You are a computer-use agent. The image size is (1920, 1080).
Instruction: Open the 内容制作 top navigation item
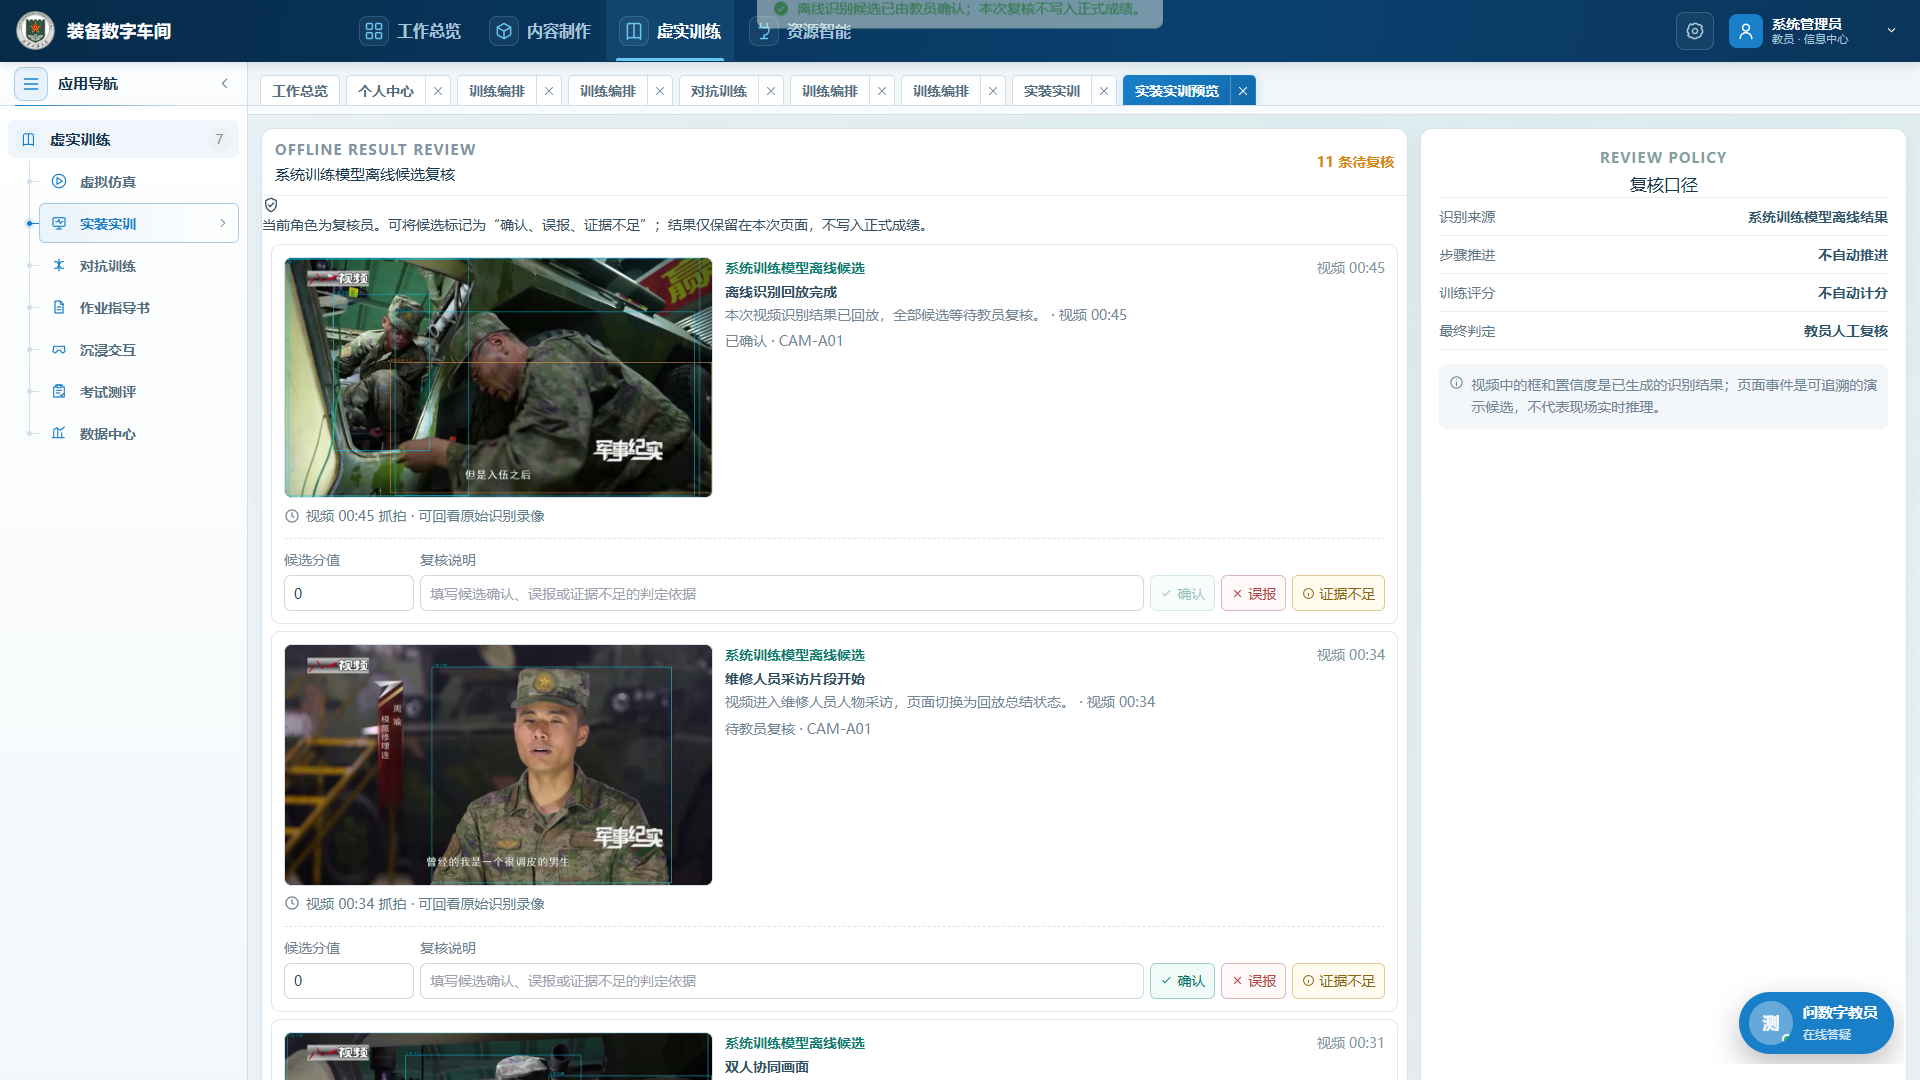(540, 31)
